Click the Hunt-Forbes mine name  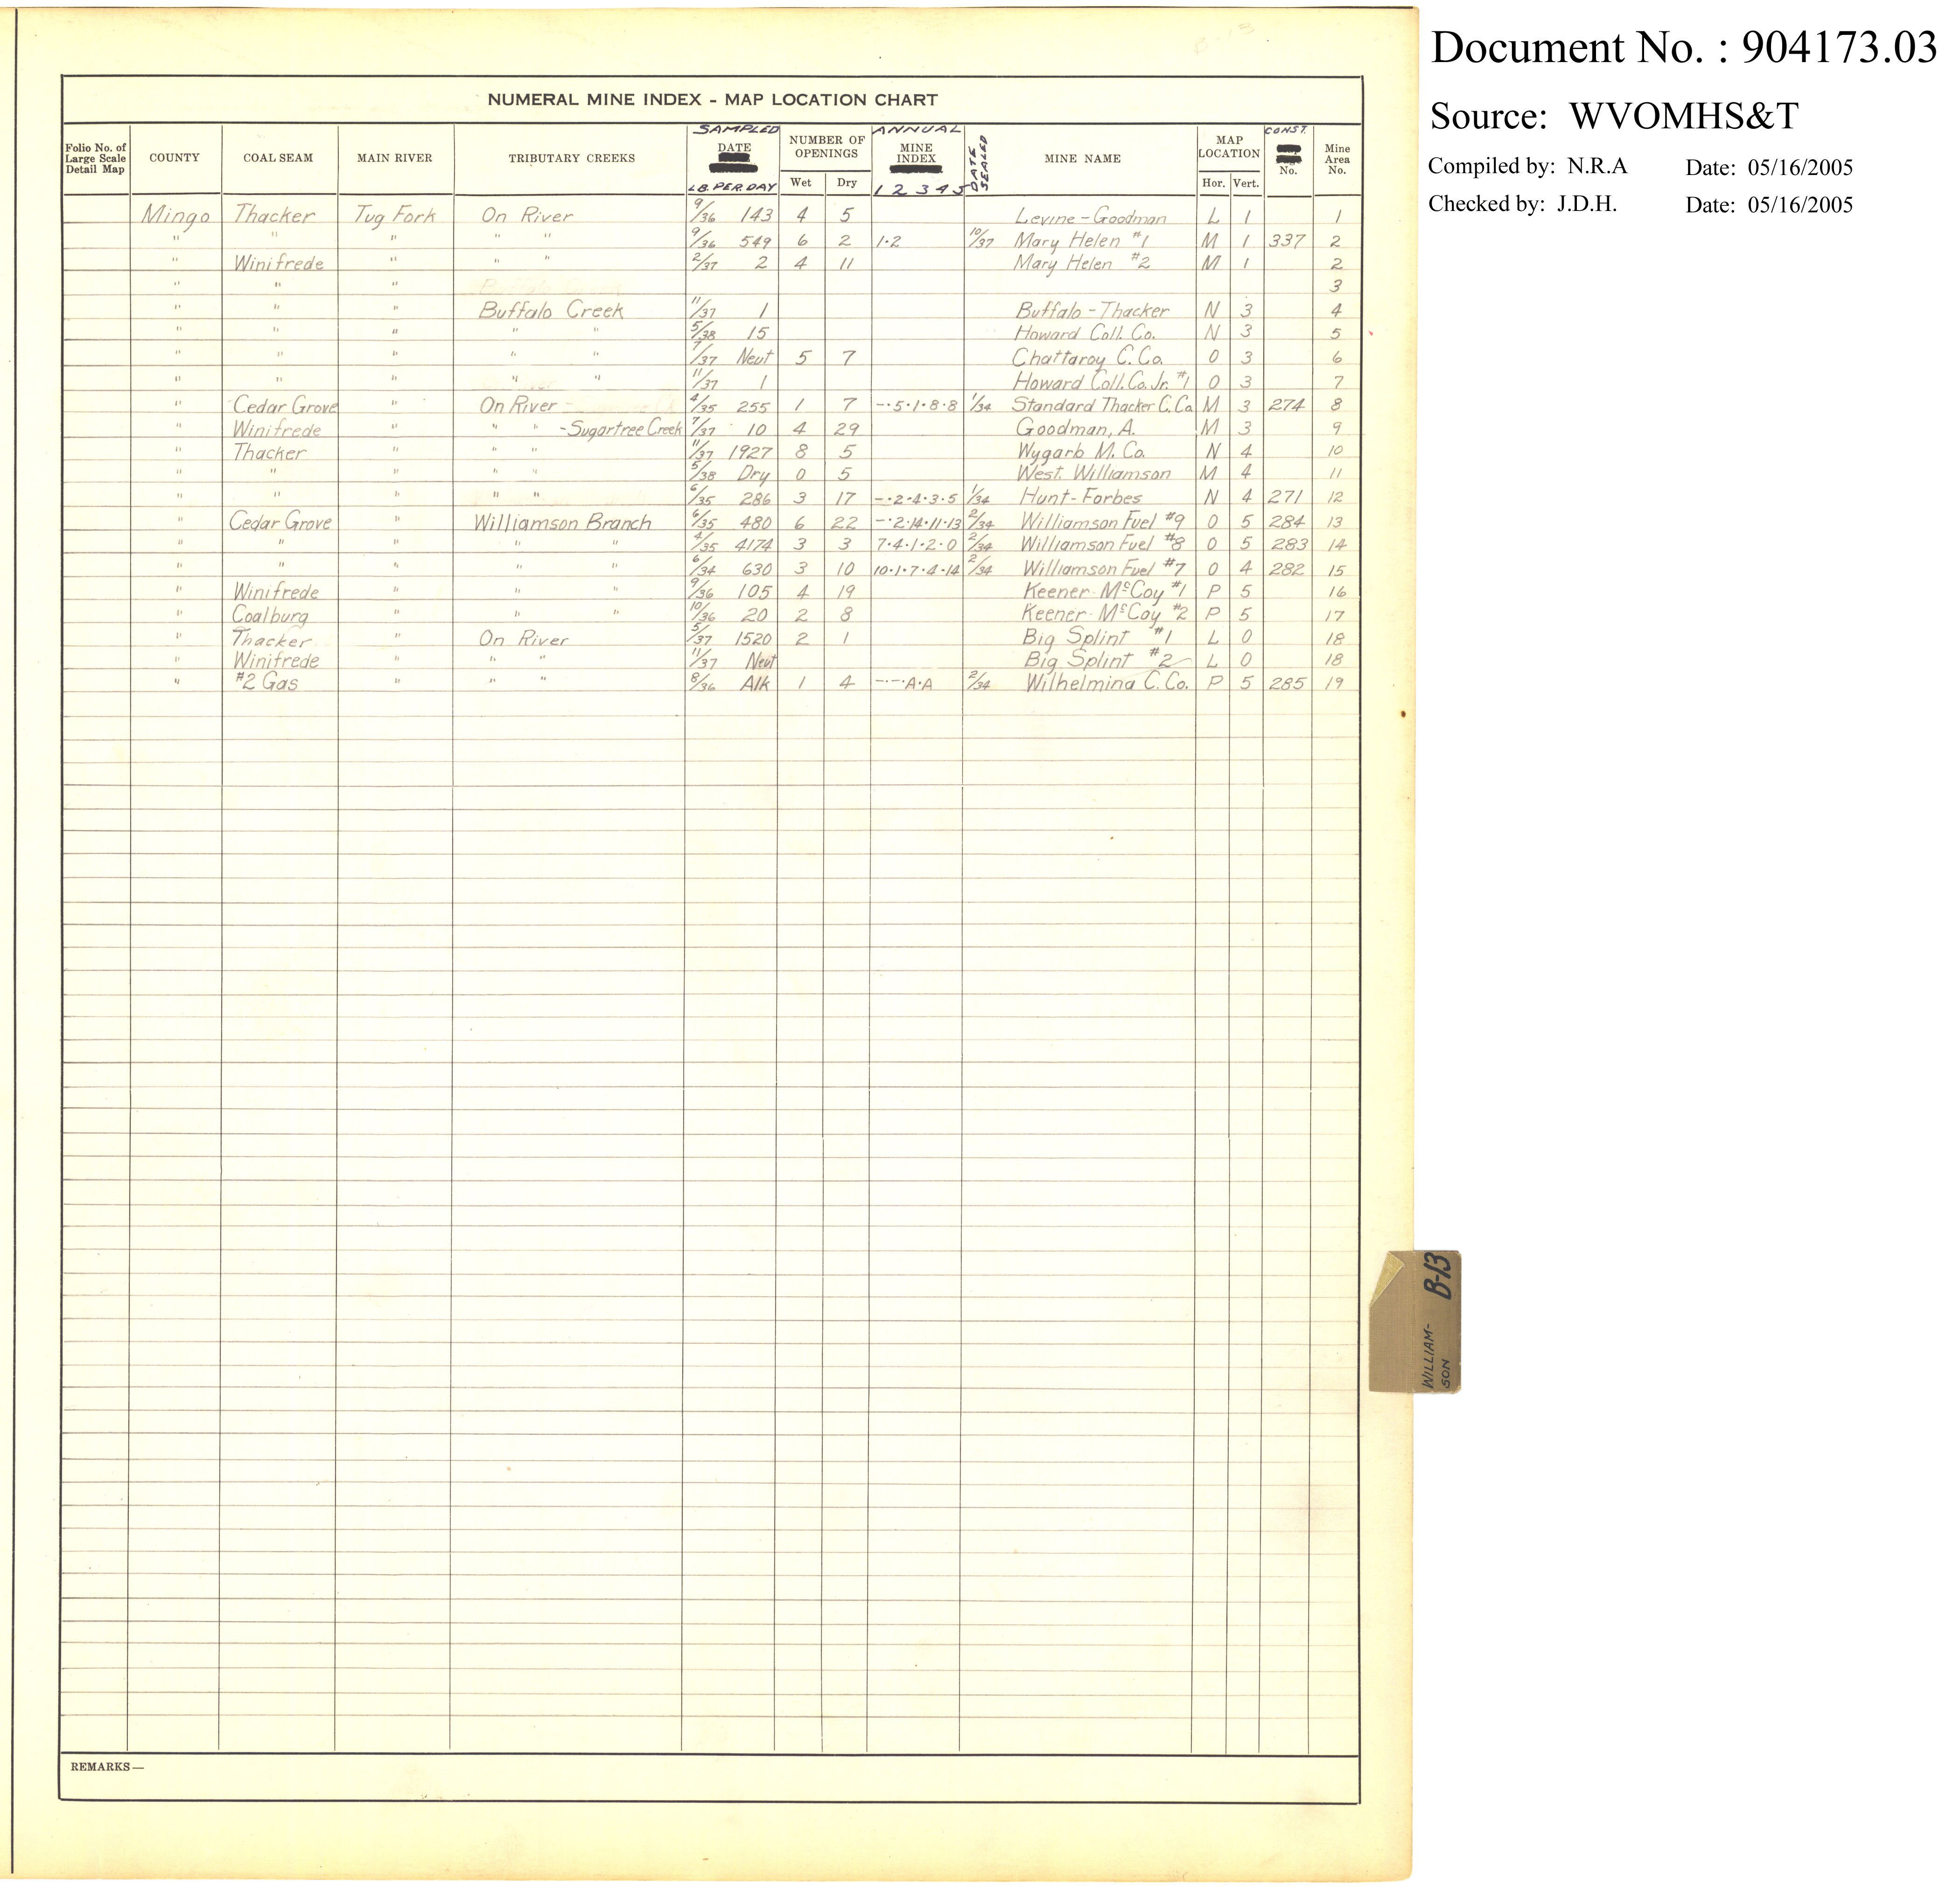point(1080,497)
